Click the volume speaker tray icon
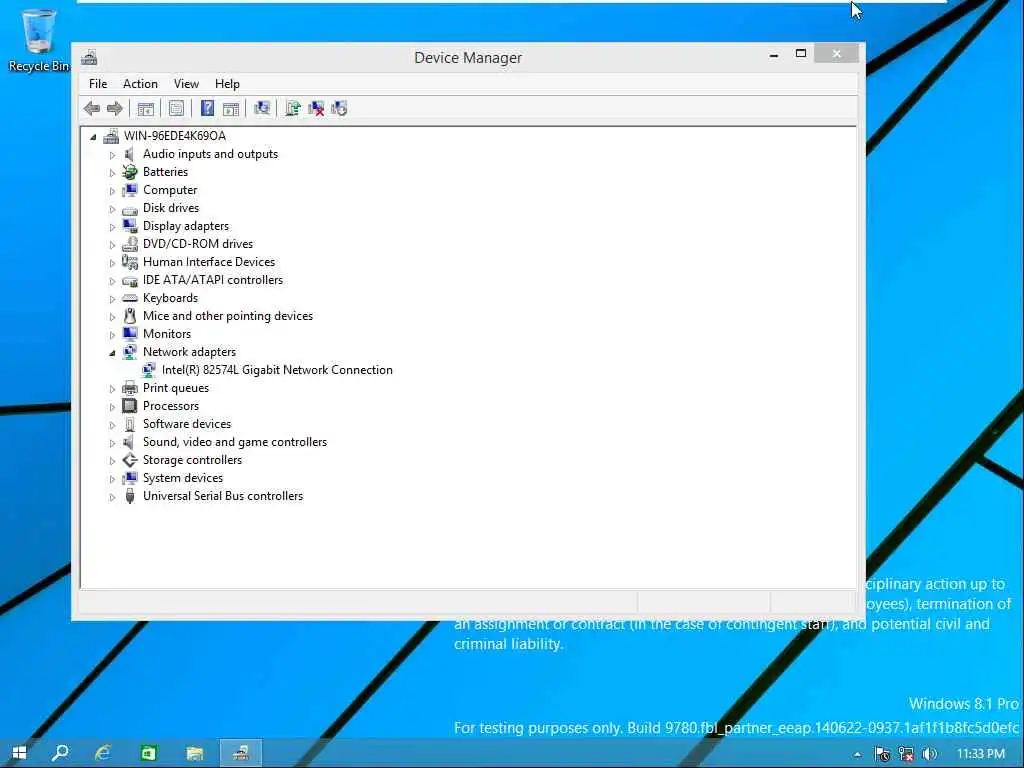The height and width of the screenshot is (768, 1024). [929, 754]
